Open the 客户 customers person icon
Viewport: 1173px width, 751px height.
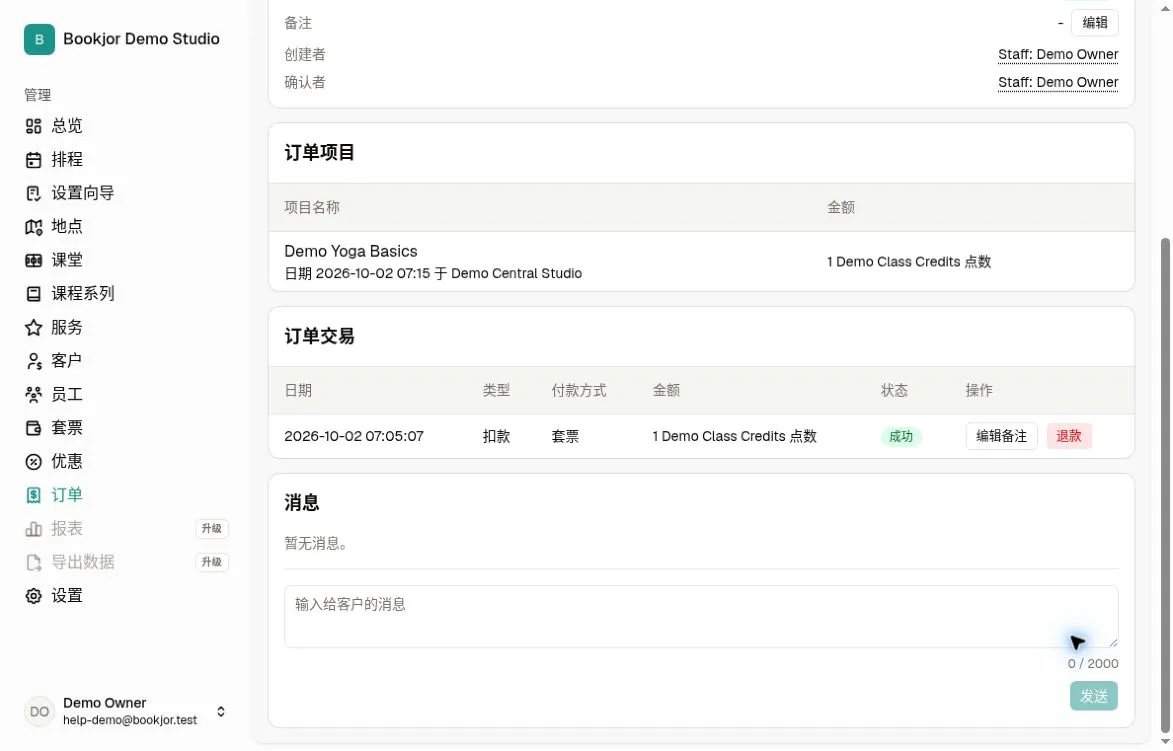tap(33, 361)
